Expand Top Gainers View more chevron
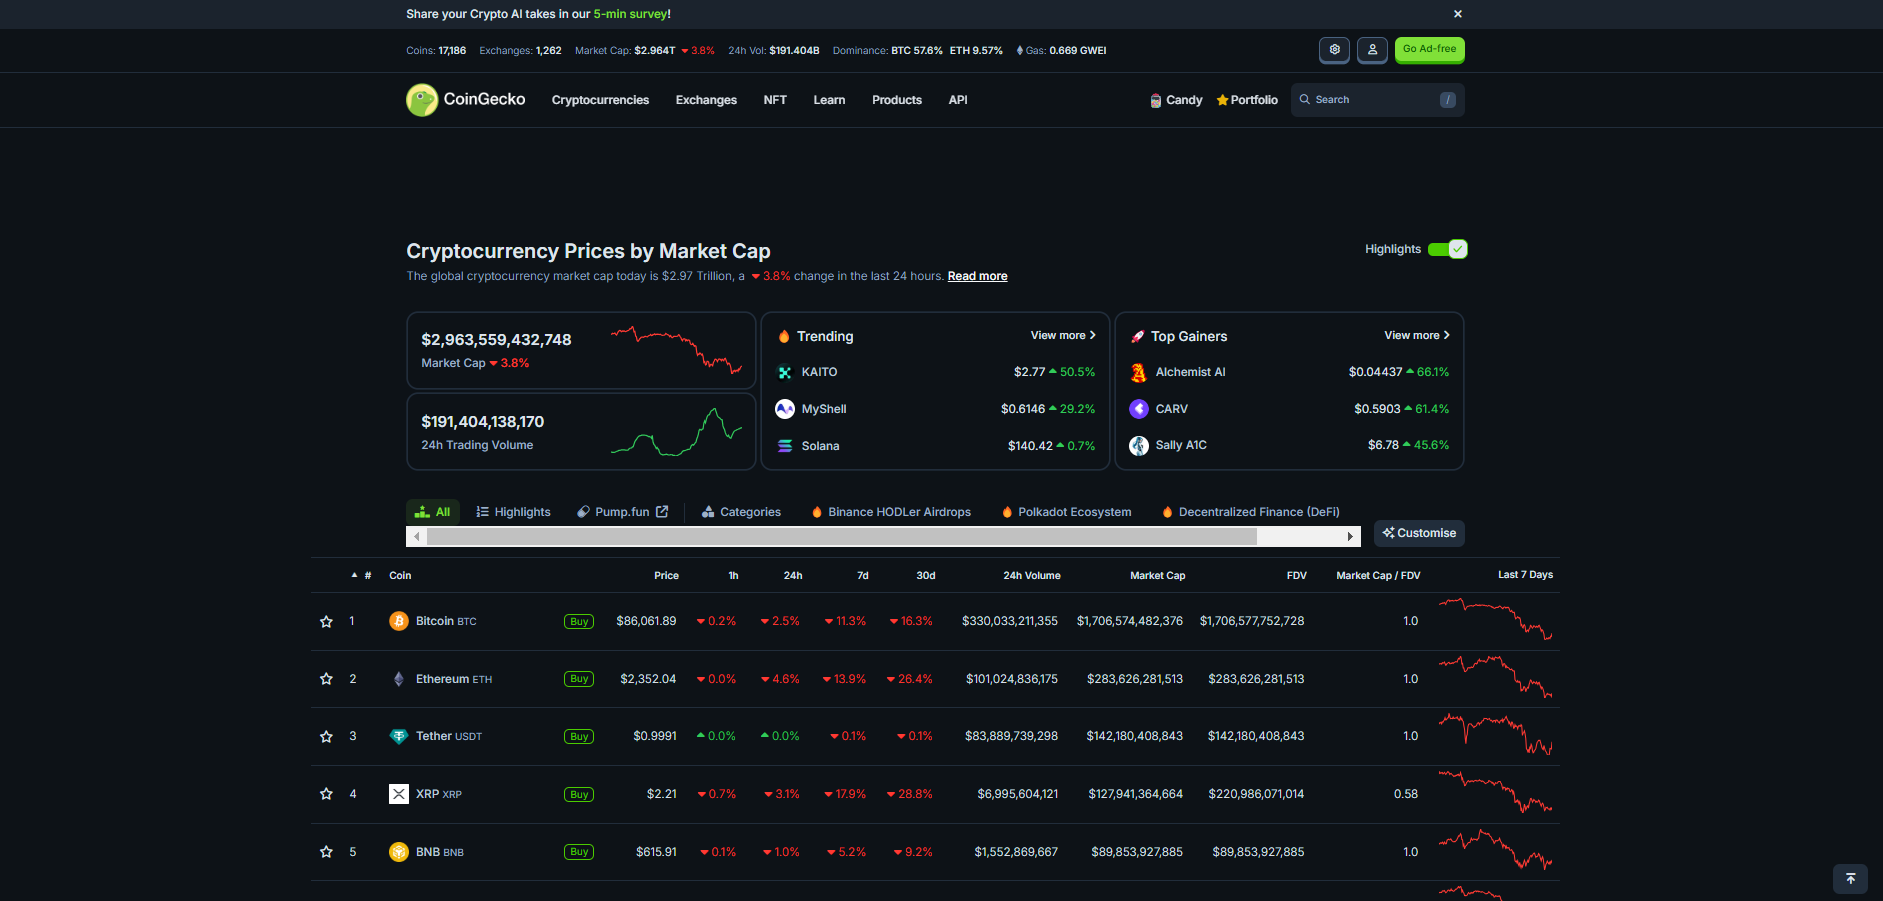Image resolution: width=1883 pixels, height=901 pixels. pos(1446,336)
